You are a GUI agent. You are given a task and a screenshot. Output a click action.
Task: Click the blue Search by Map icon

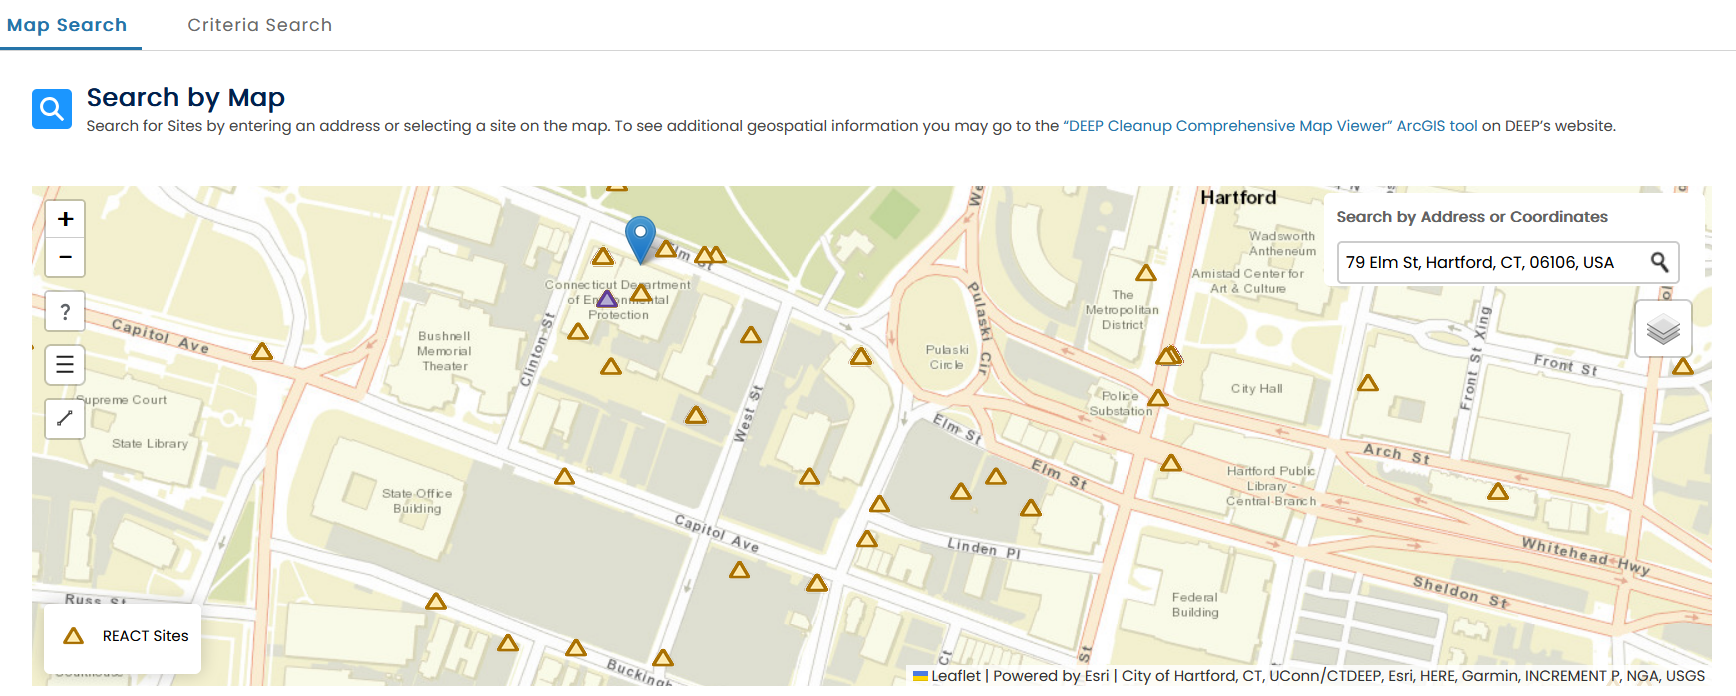pyautogui.click(x=51, y=109)
